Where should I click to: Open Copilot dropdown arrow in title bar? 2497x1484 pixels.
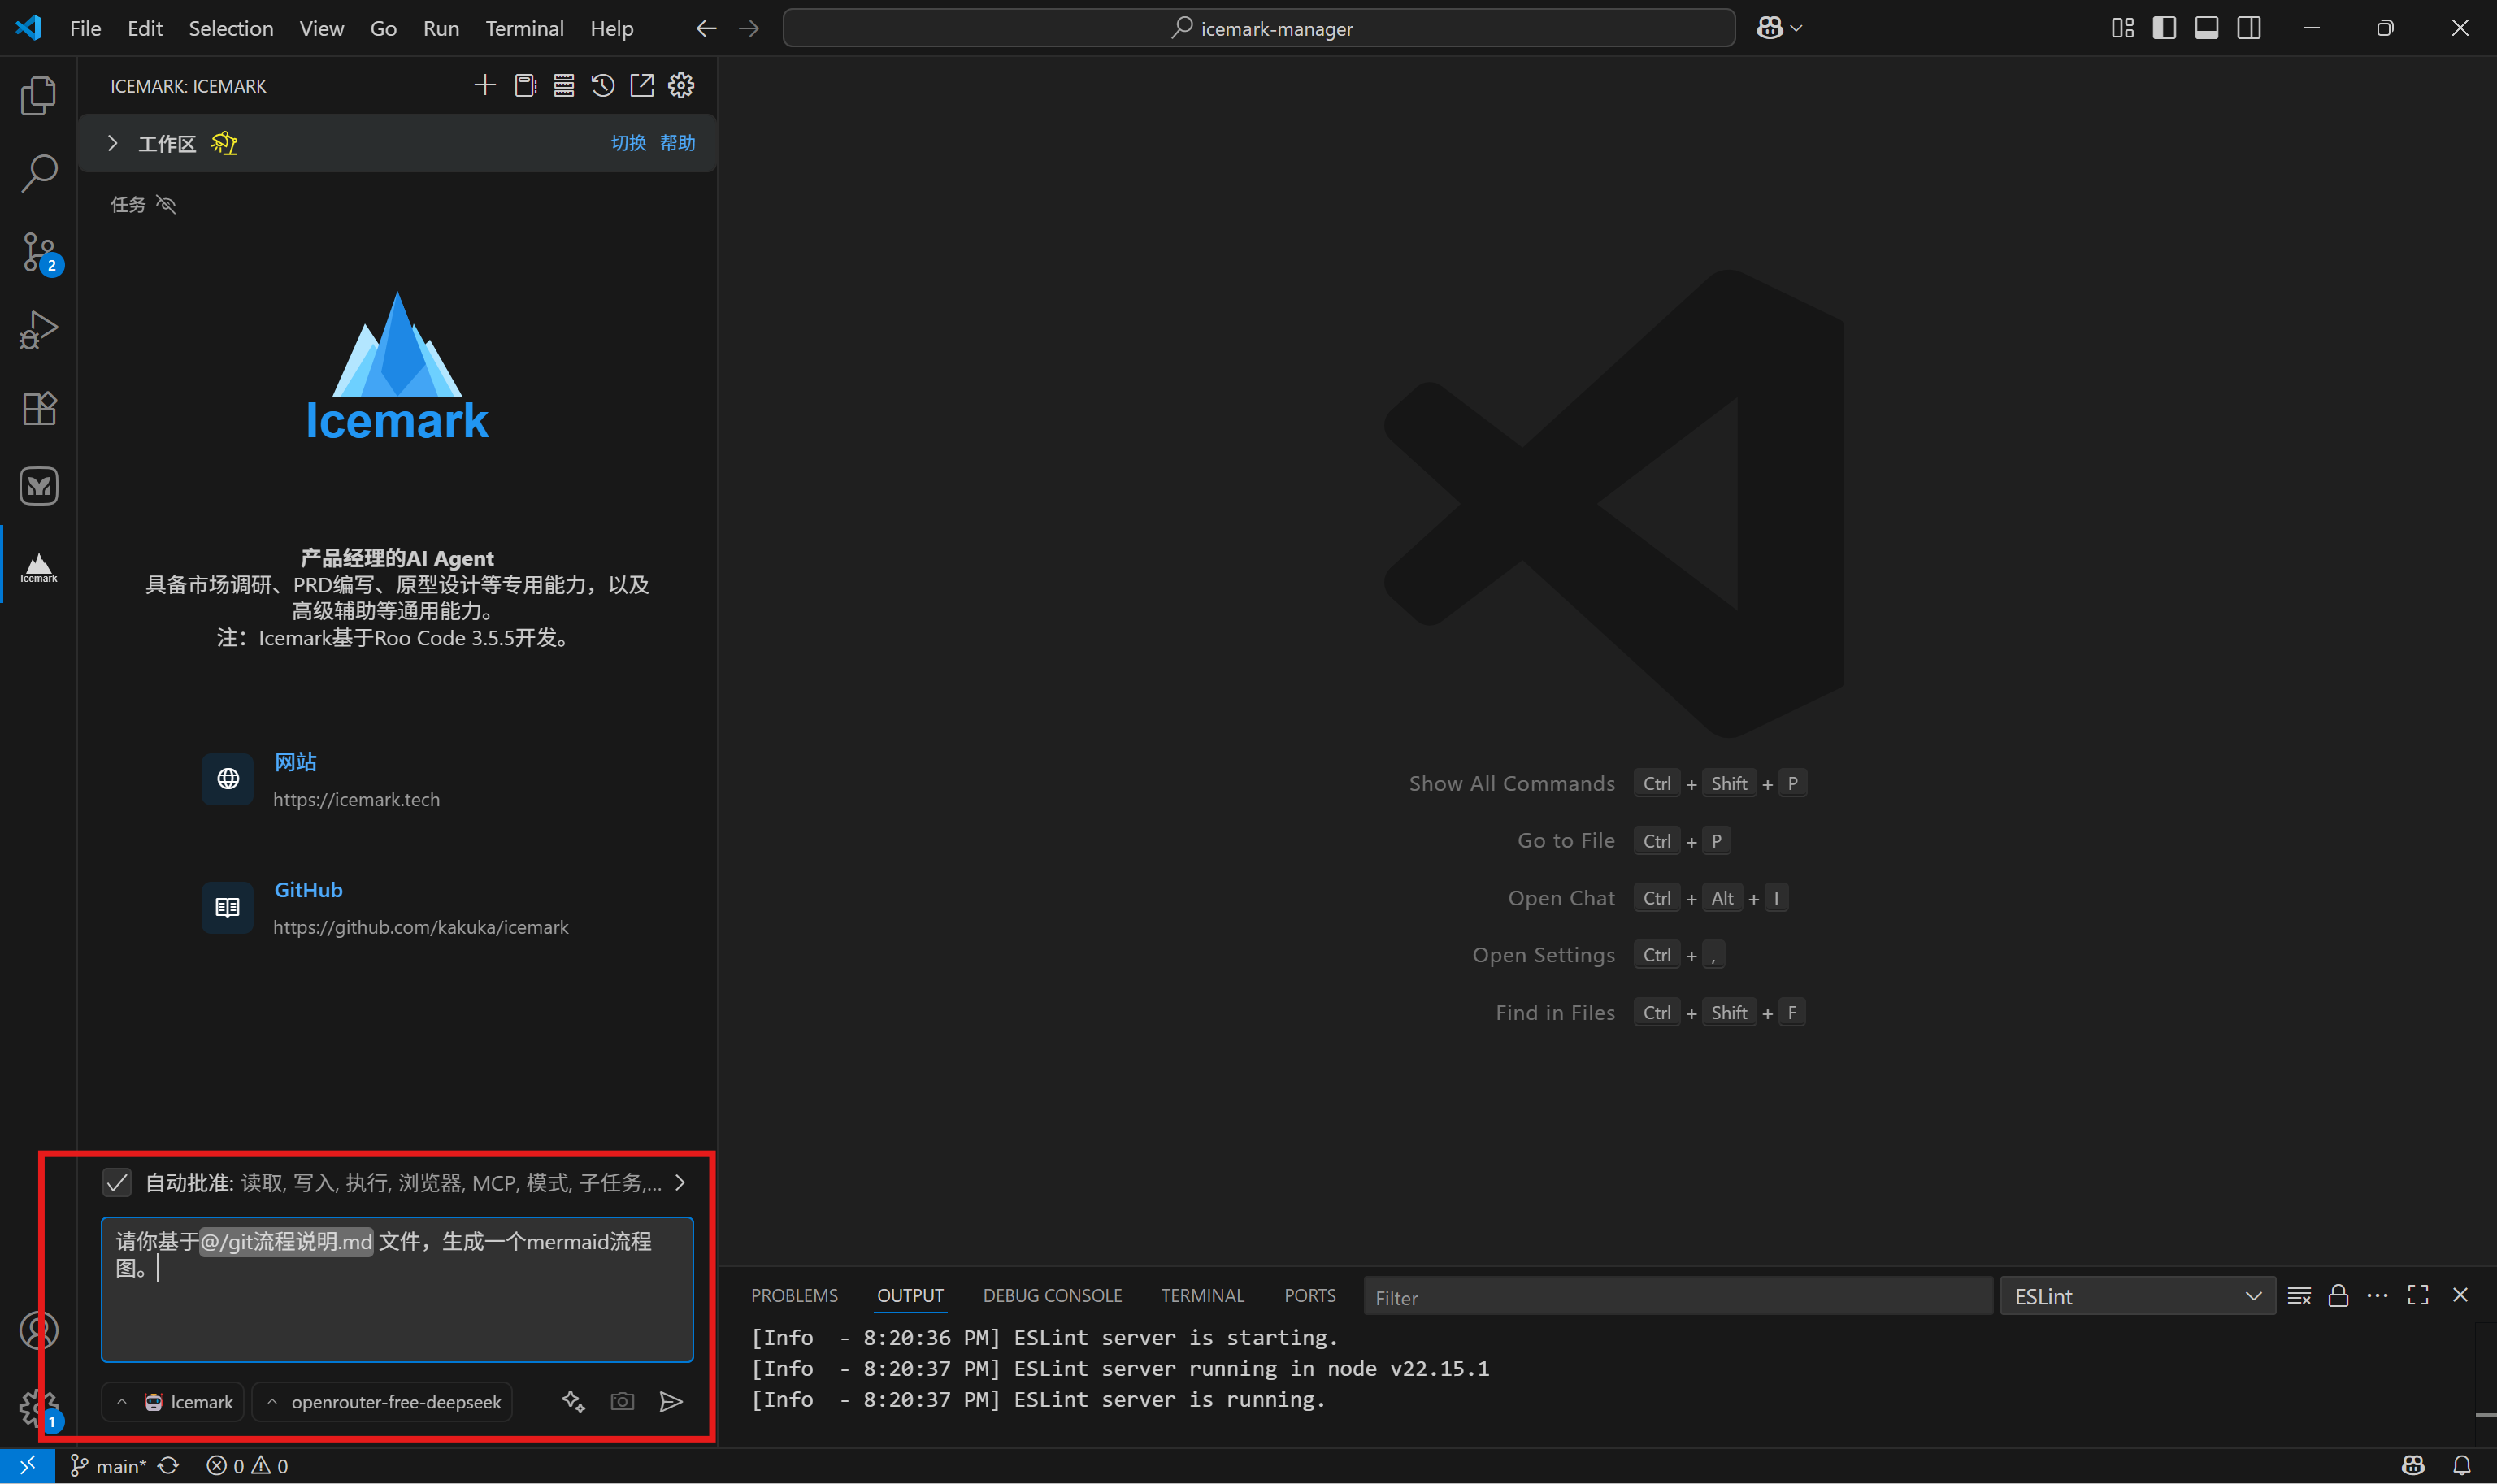1796,28
